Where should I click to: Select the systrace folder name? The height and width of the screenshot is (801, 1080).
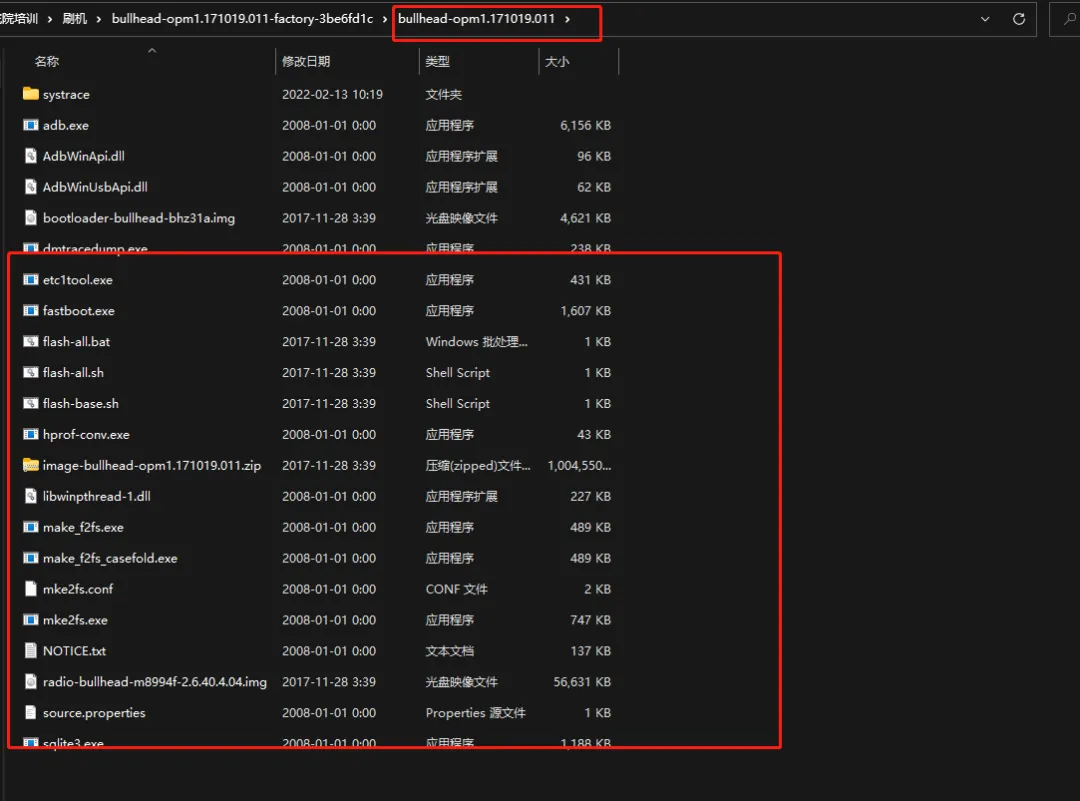pos(66,94)
